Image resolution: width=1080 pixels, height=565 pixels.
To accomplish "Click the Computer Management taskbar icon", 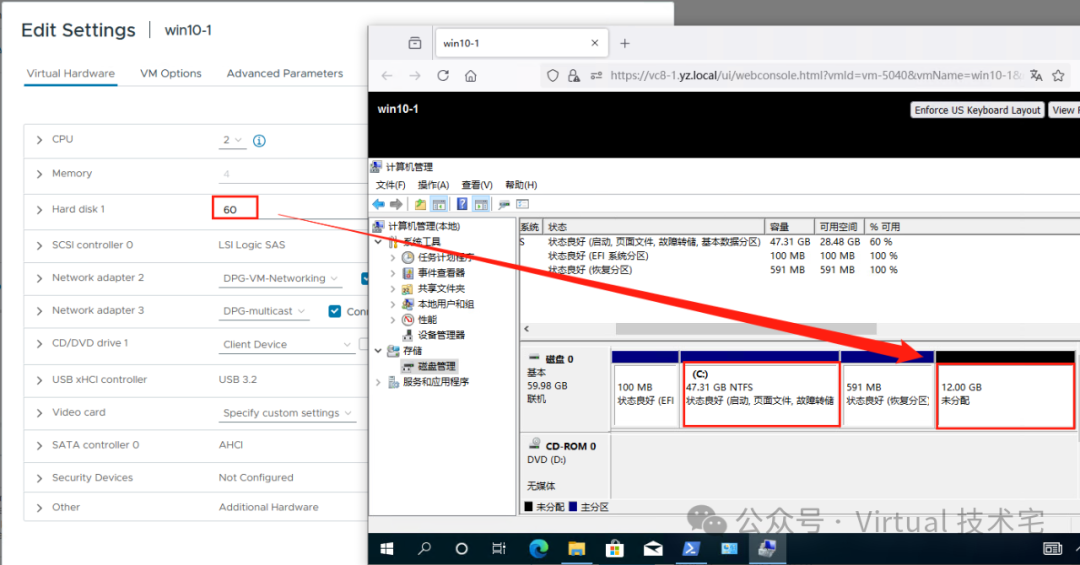I will (x=767, y=548).
